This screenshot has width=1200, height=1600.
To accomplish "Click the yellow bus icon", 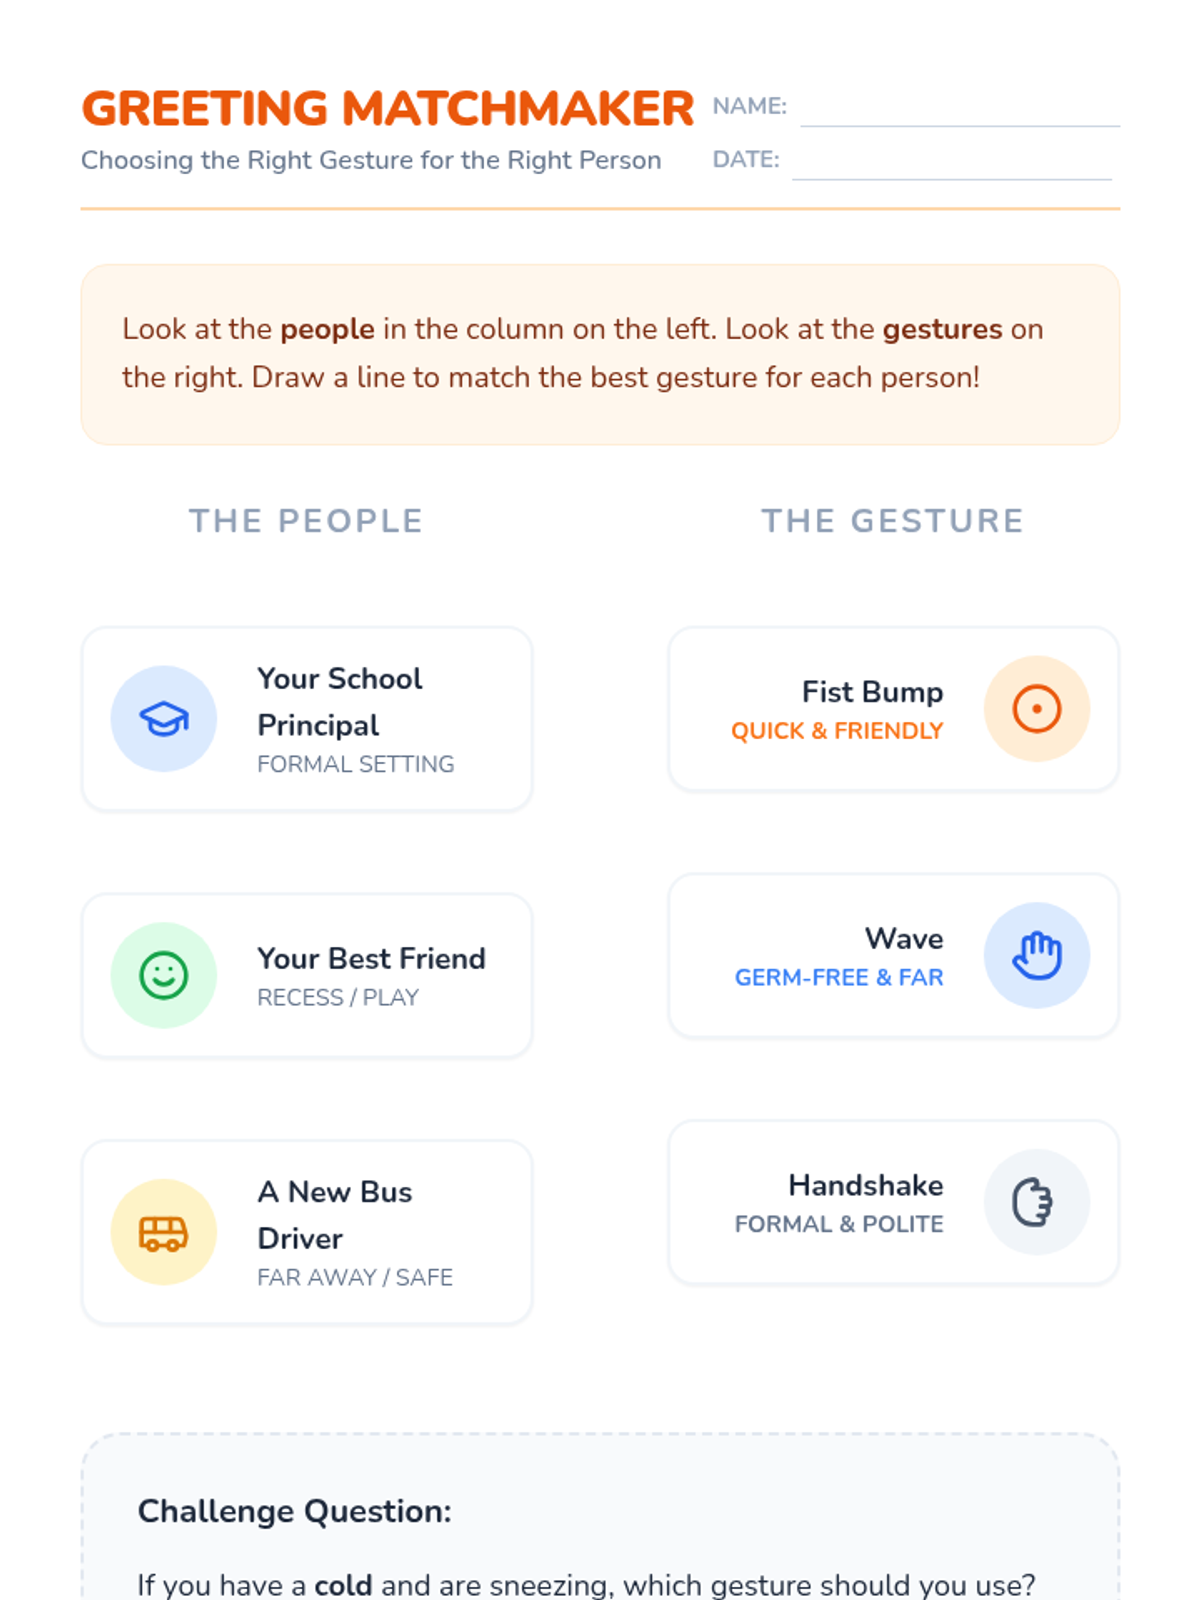I will (x=164, y=1232).
